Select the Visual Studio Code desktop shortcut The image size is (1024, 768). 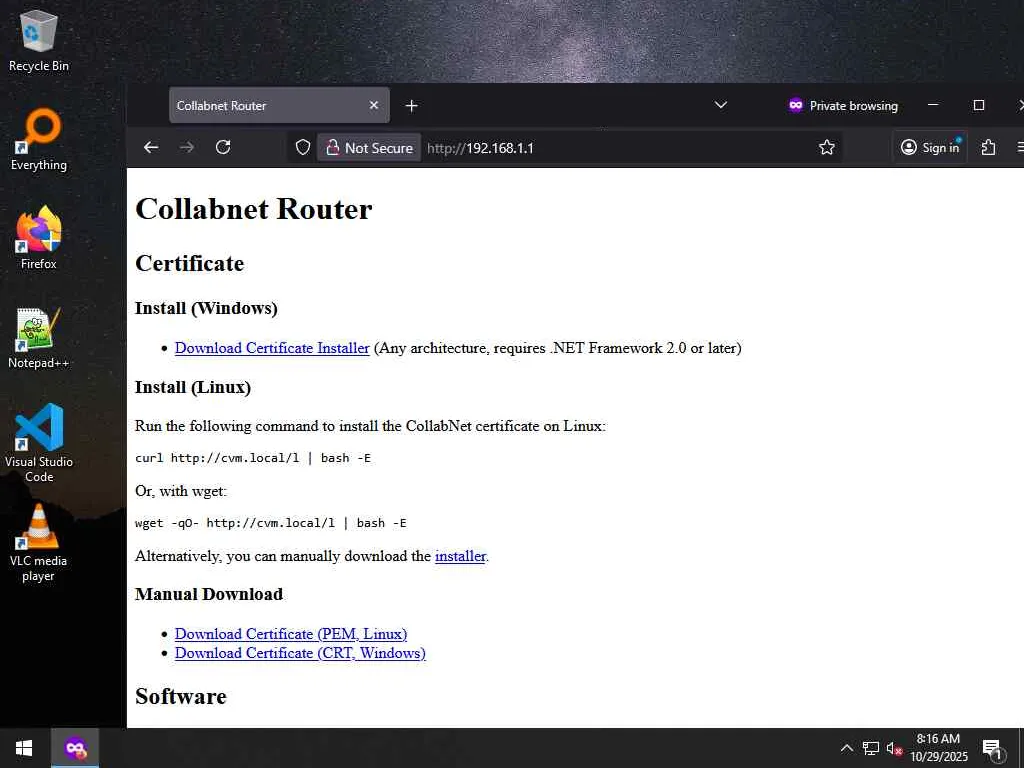point(39,443)
